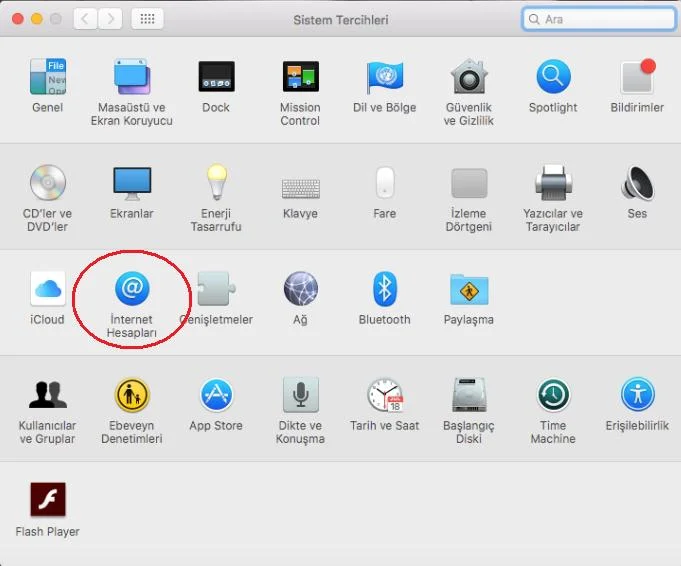Image resolution: width=681 pixels, height=566 pixels.
Task: Click the show all grid button
Action: coord(147,19)
